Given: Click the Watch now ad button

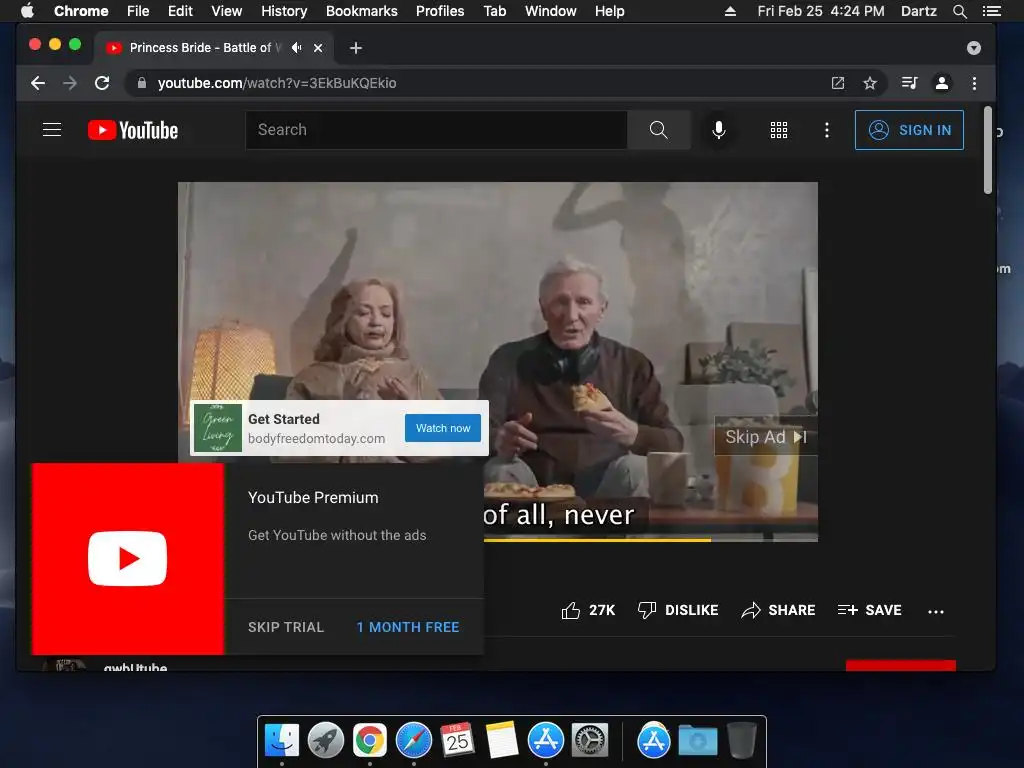Looking at the screenshot, I should tap(443, 428).
